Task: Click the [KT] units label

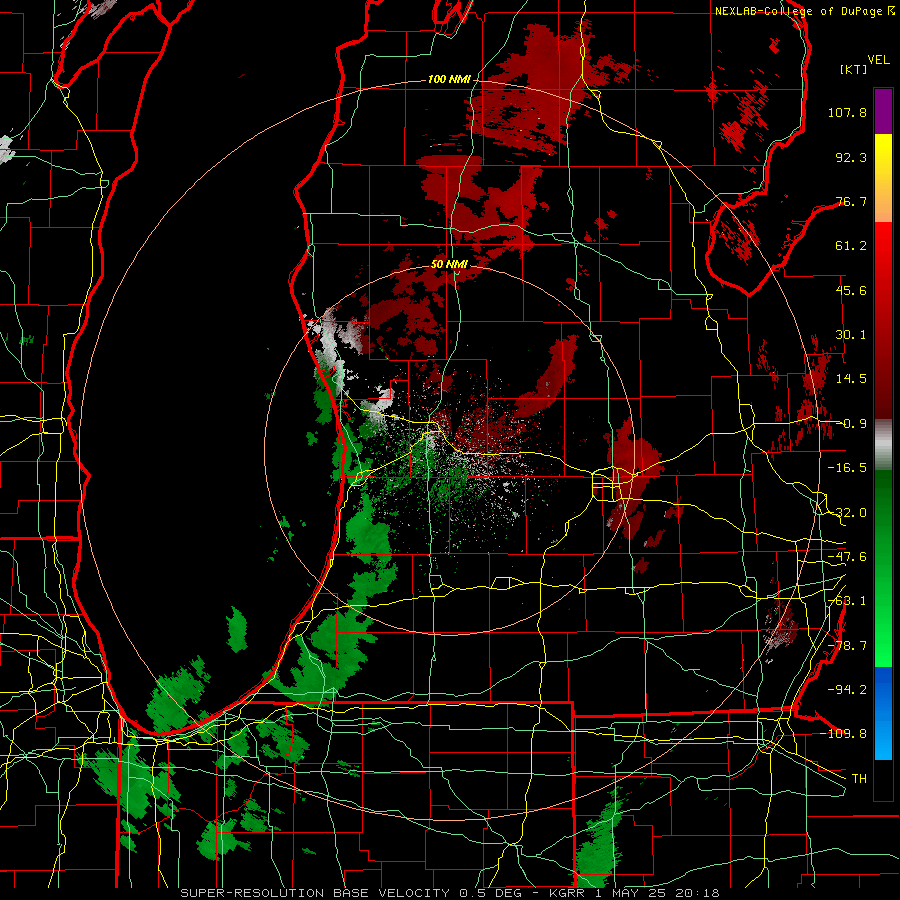Action: click(853, 69)
